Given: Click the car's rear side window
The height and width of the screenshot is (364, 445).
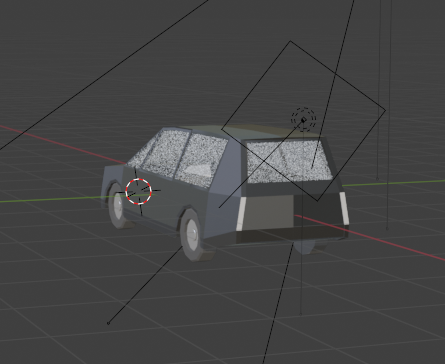Looking at the screenshot, I should point(201,160).
